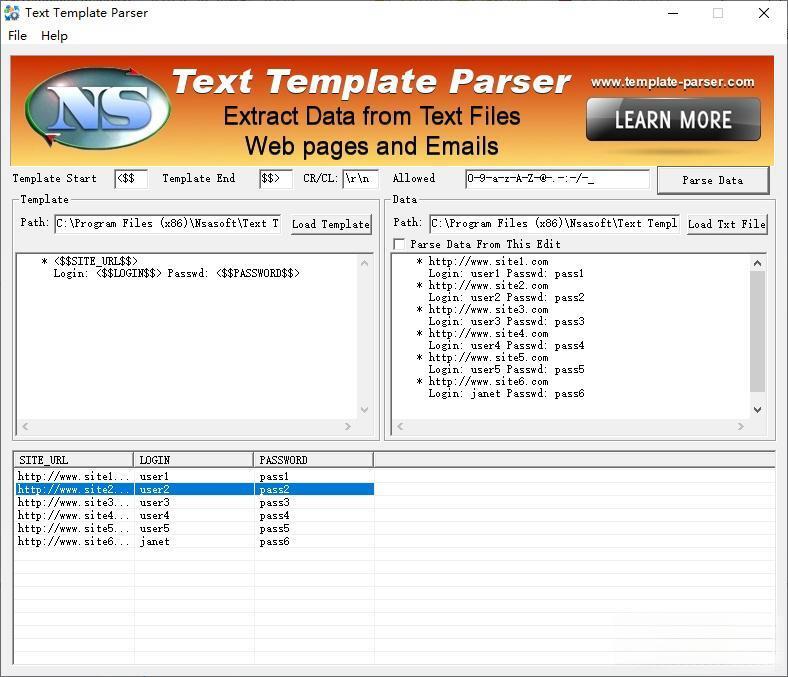
Task: Focus the Allowed characters input field
Action: coord(557,178)
